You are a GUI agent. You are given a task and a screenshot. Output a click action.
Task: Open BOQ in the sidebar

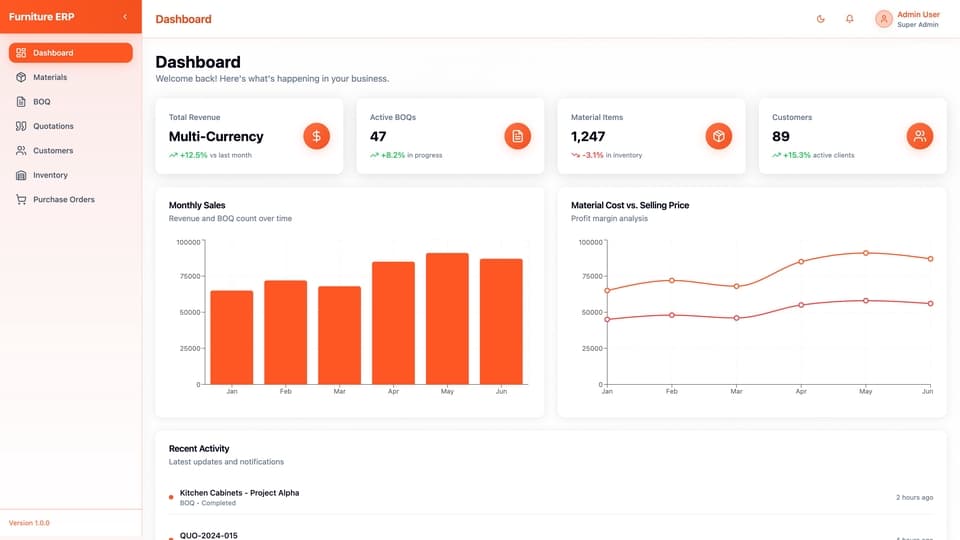(70, 102)
